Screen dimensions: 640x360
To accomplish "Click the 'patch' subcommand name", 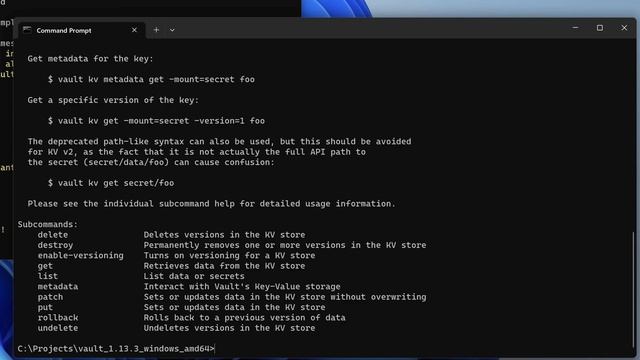I will click(x=50, y=297).
